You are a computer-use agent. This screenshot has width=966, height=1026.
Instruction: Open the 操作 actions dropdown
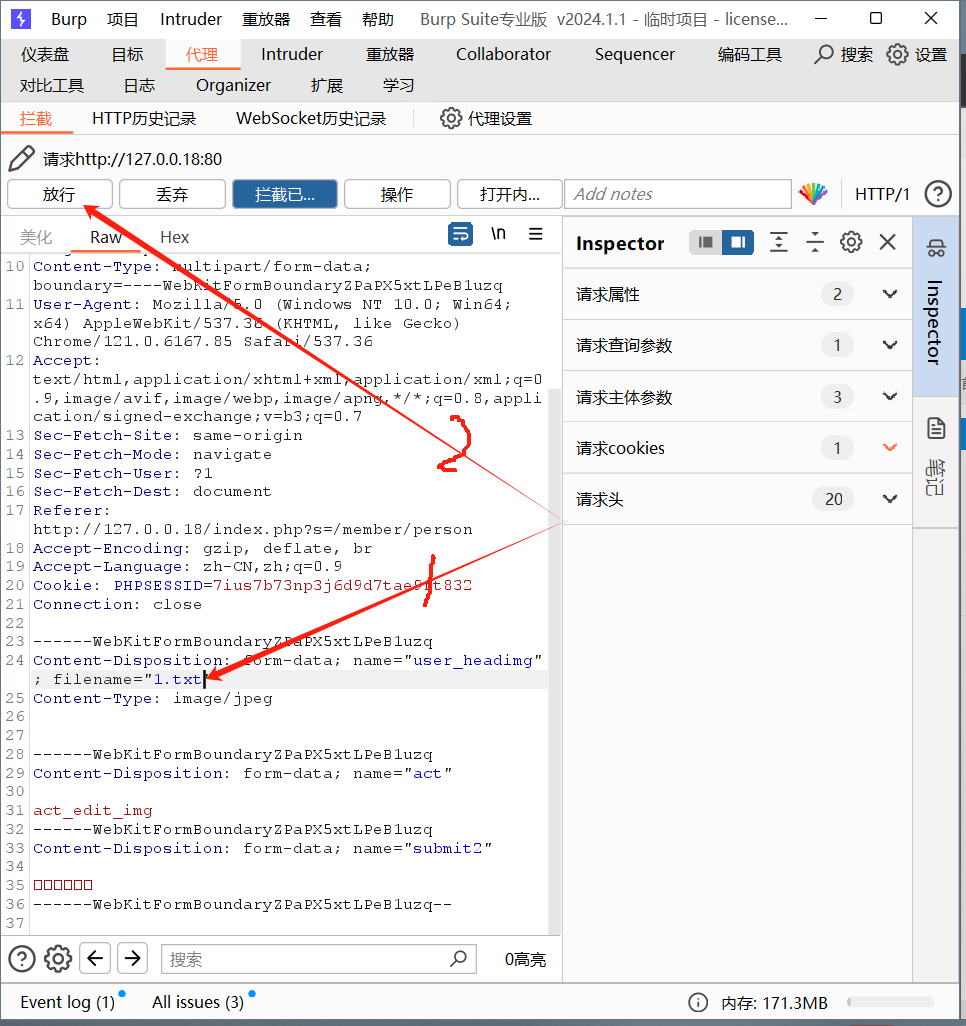[397, 194]
